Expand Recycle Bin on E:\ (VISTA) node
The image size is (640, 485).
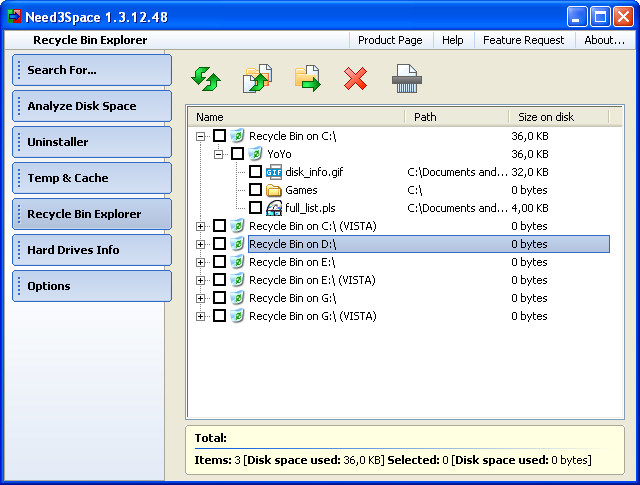(x=200, y=280)
